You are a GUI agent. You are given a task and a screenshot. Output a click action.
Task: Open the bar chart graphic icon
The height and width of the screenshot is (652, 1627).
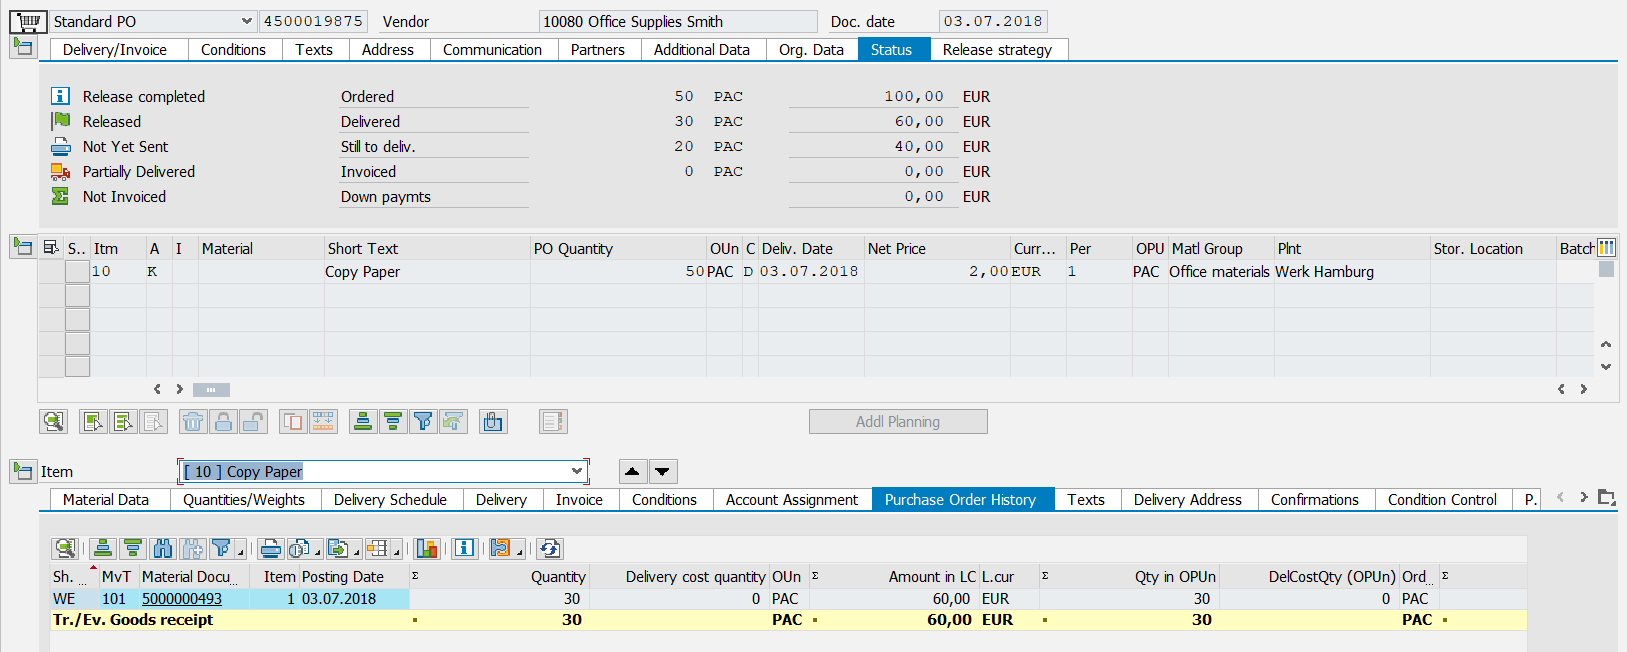pyautogui.click(x=427, y=549)
